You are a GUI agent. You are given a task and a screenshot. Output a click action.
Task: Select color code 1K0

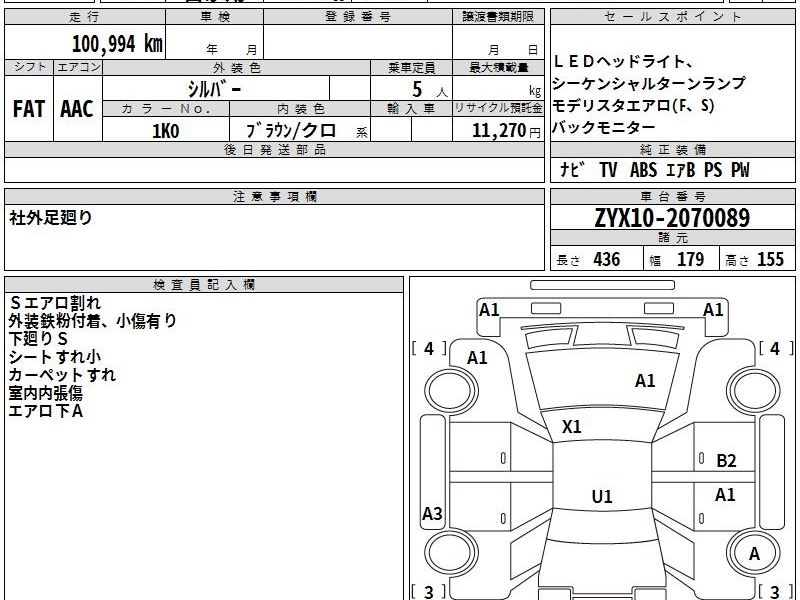click(x=166, y=131)
